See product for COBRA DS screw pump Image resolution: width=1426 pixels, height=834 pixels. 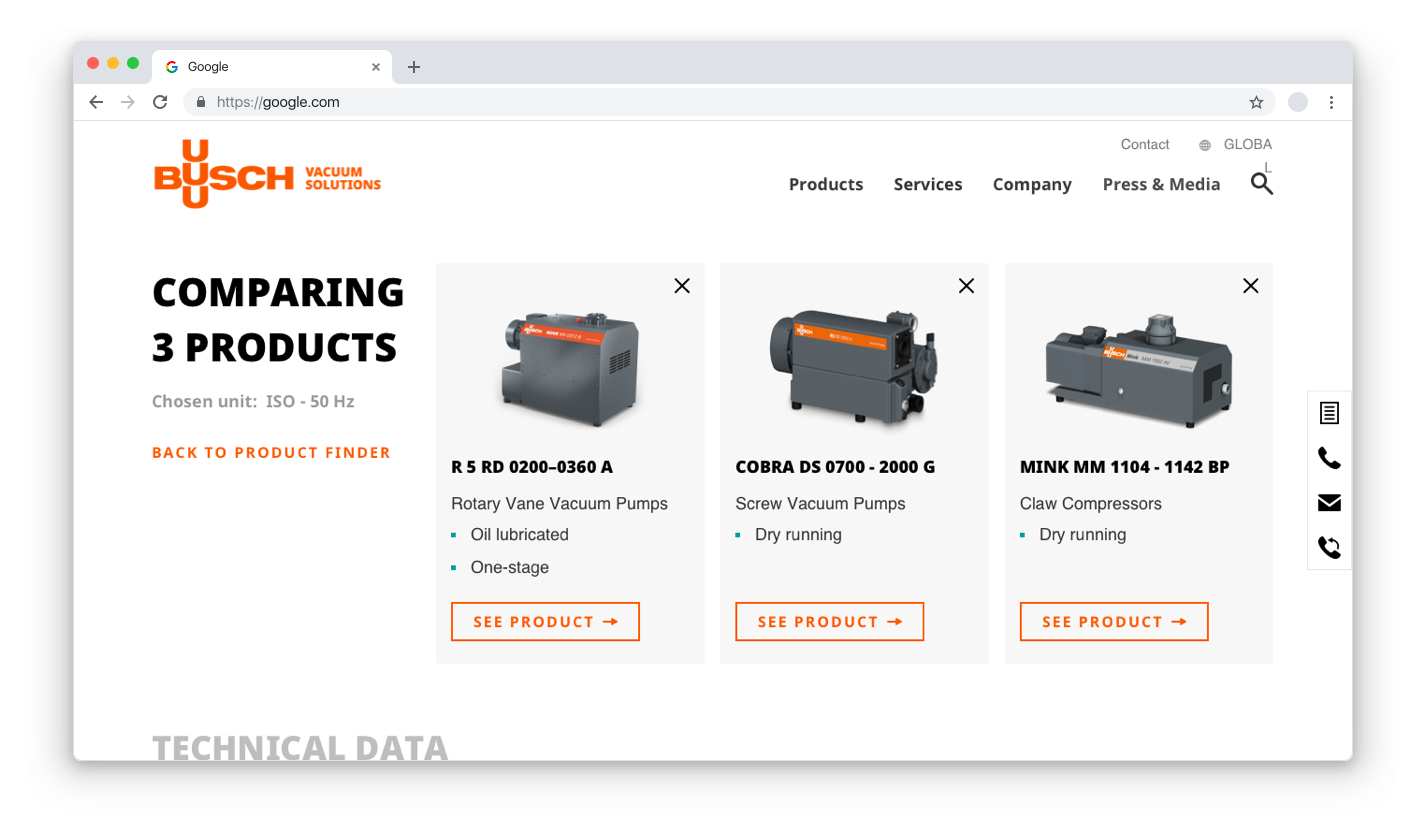coord(830,621)
